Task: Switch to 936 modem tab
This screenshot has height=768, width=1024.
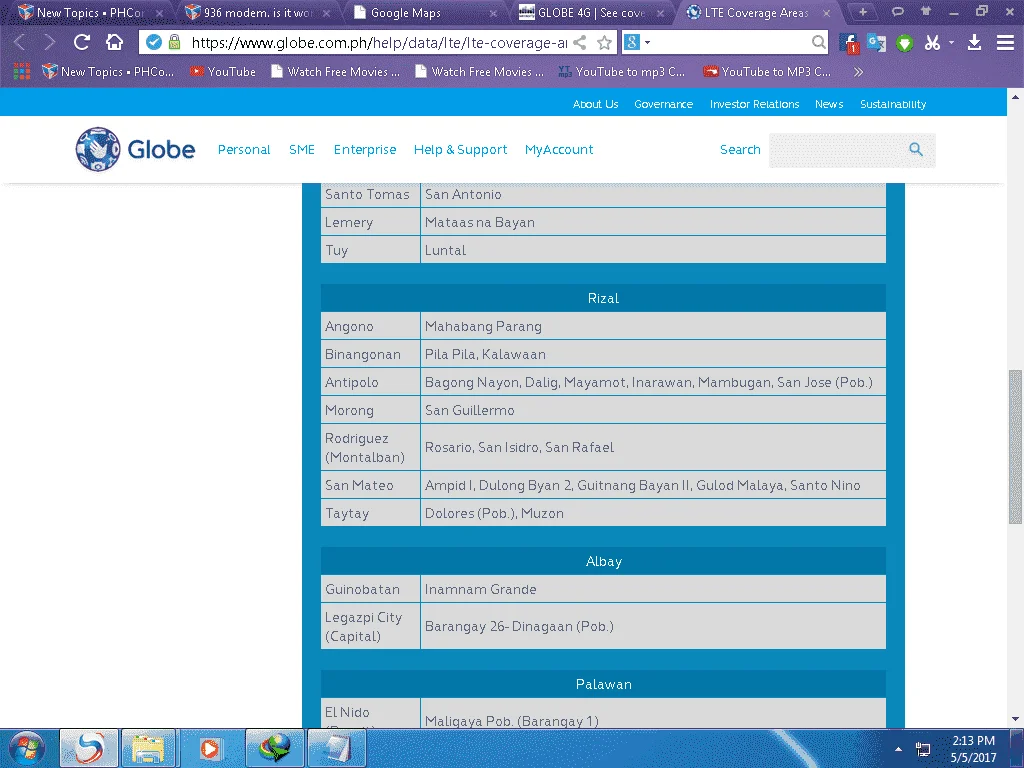Action: pos(258,12)
